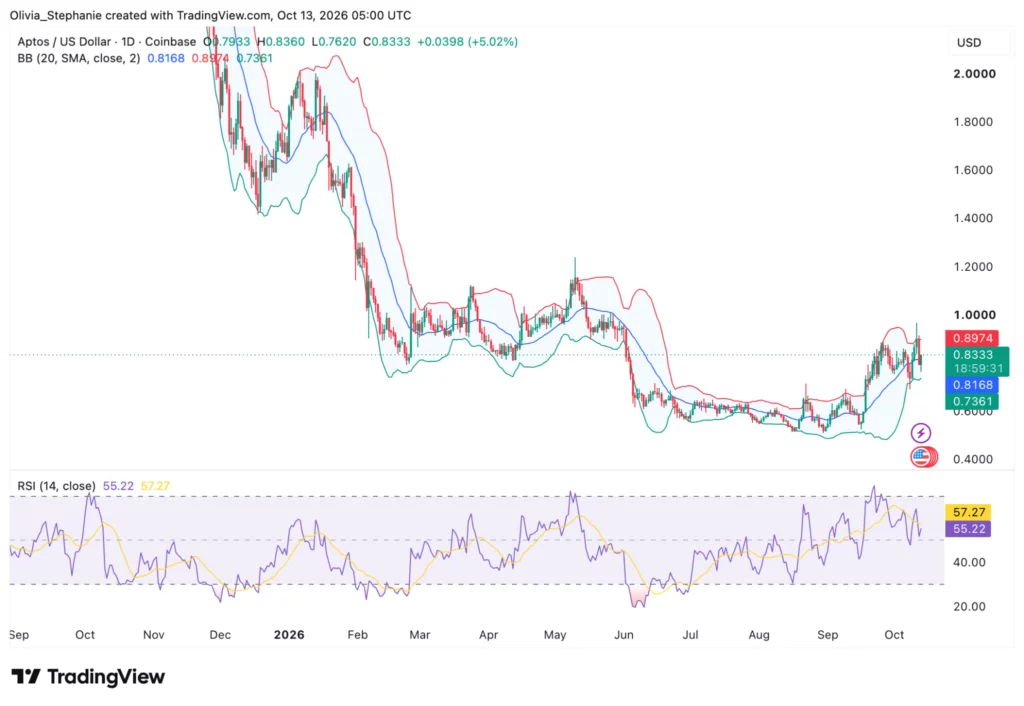The width and height of the screenshot is (1024, 706).
Task: Click the green 0.8333 current price label
Action: 976,355
